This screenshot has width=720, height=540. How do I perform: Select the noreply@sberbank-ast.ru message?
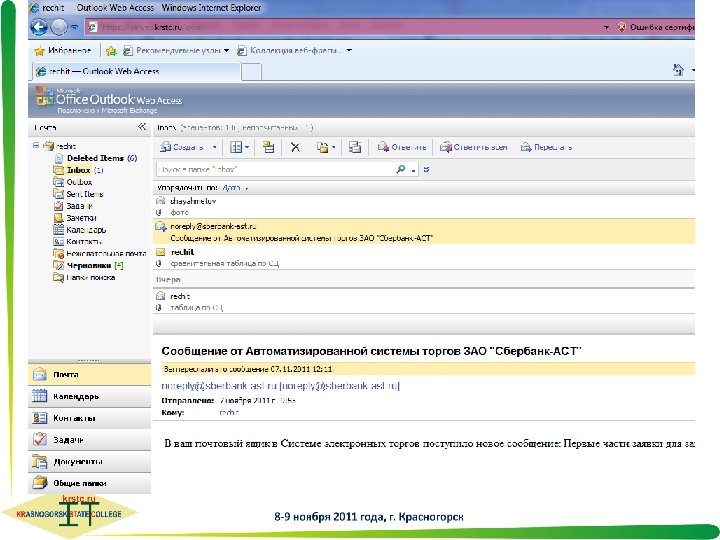tap(423, 231)
